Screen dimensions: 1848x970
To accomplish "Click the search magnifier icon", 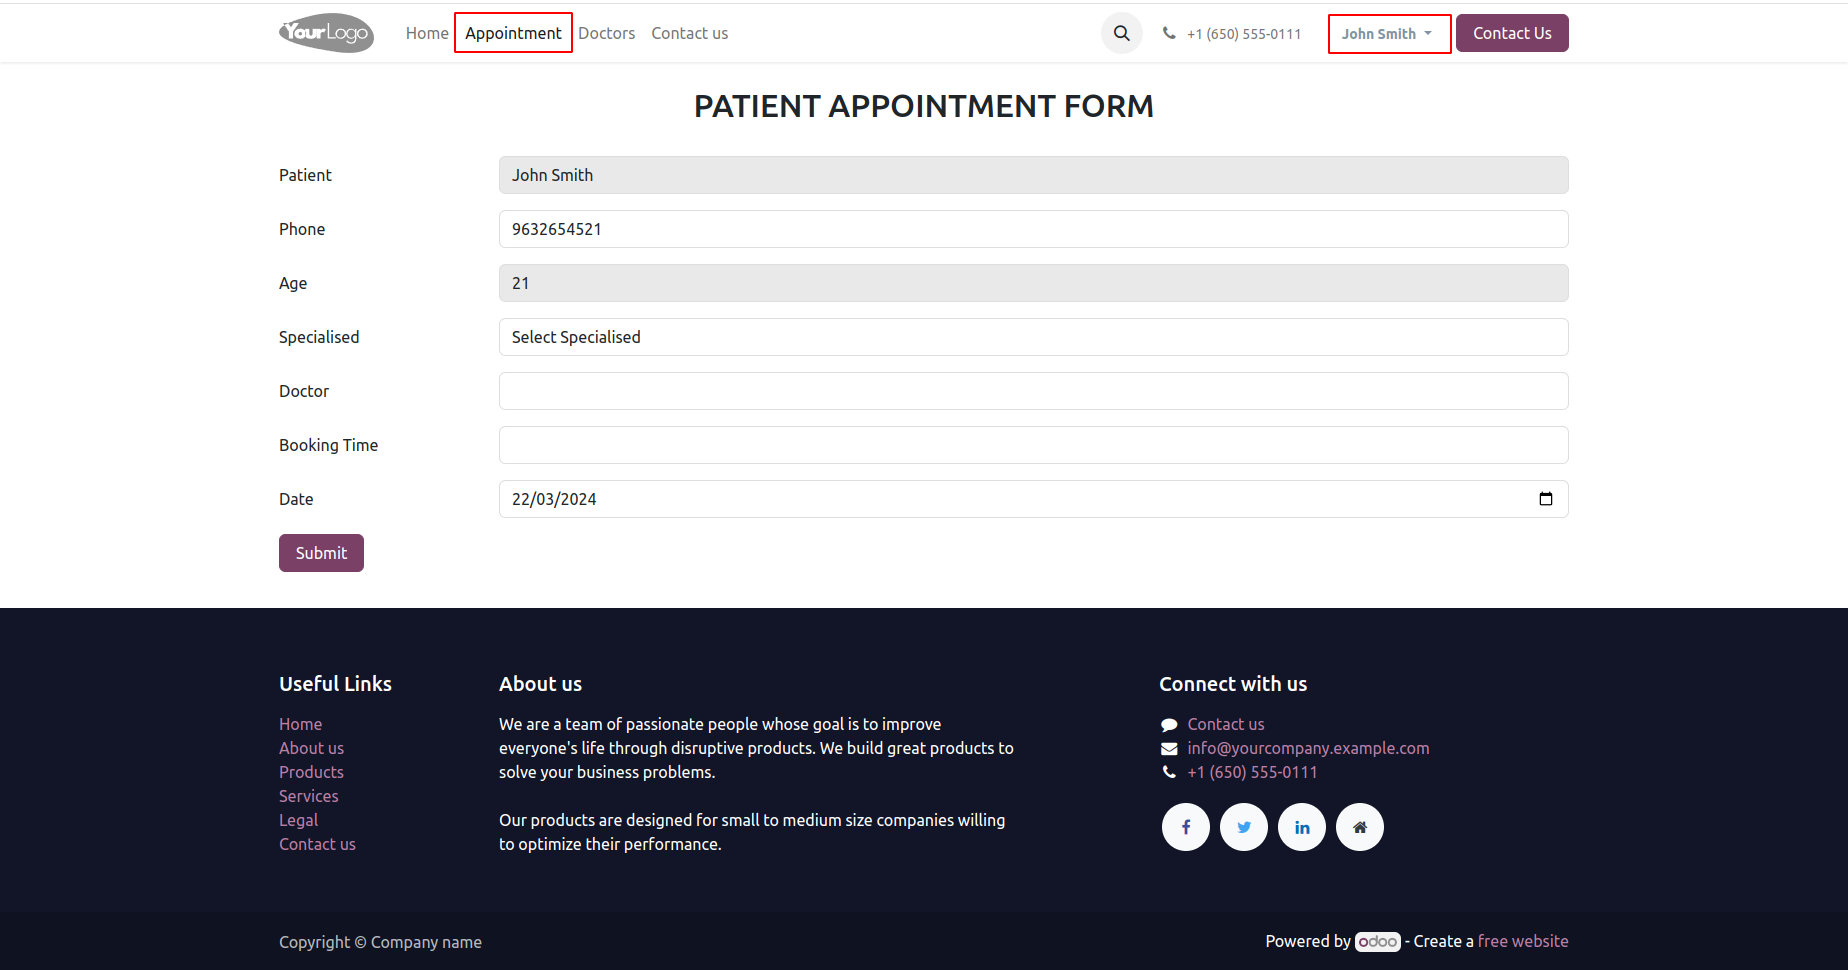I will point(1121,33).
